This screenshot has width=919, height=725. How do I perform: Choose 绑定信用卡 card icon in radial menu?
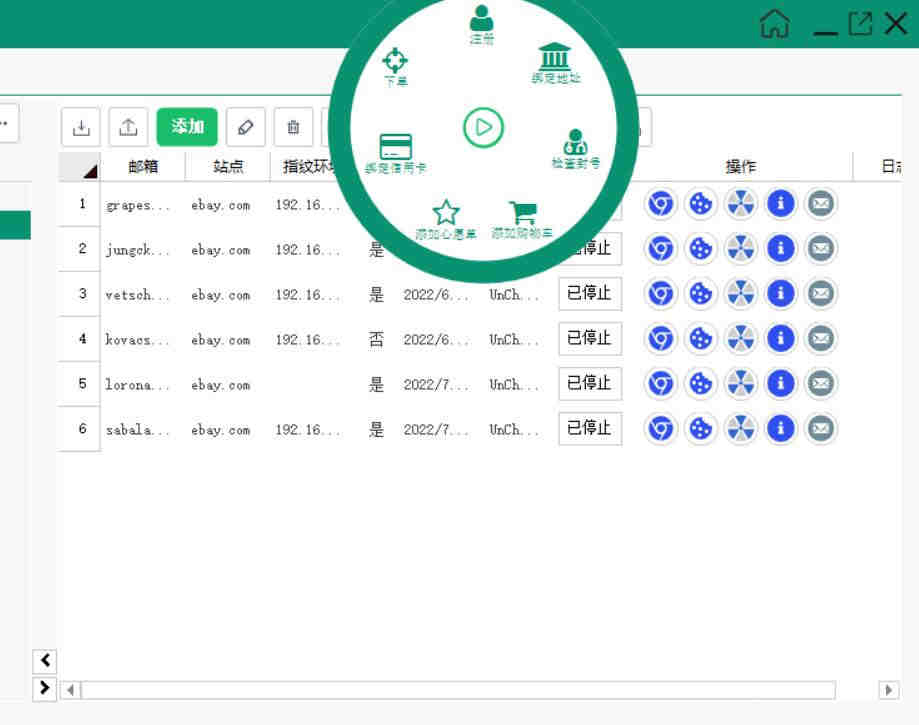point(396,154)
